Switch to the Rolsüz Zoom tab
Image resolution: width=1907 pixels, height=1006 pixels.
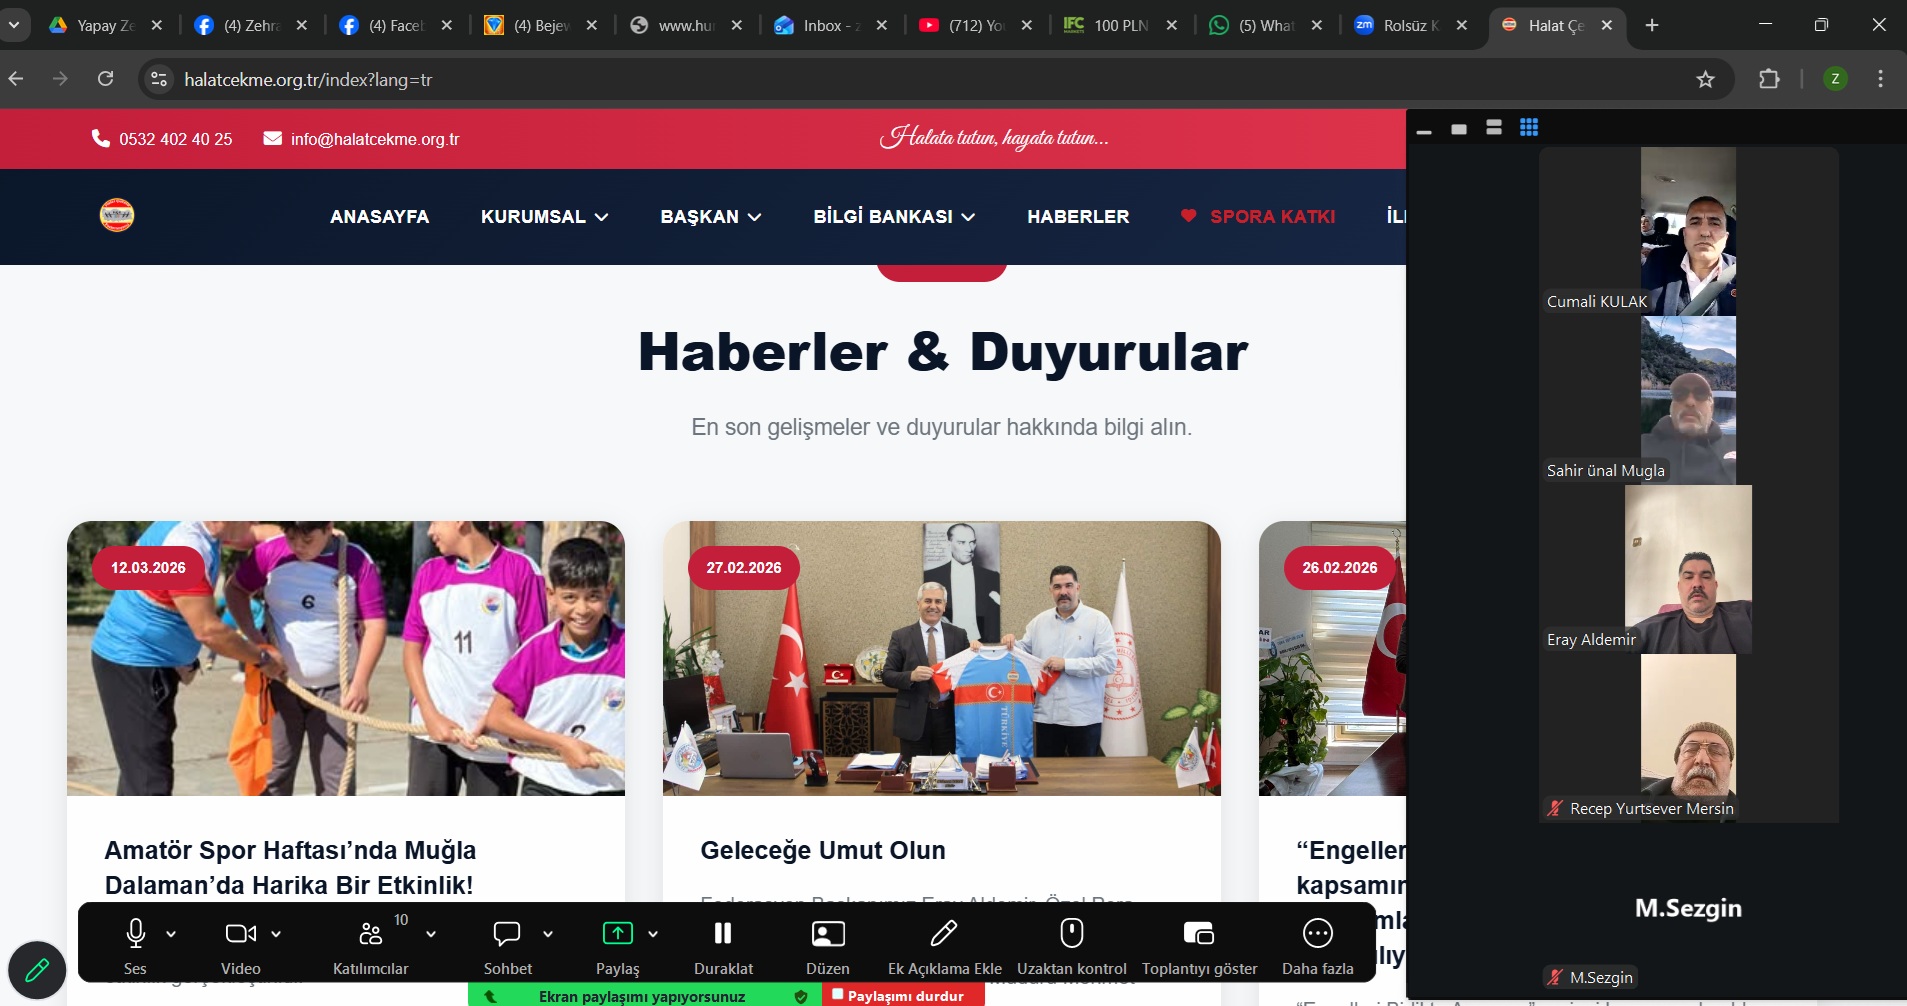(1413, 26)
